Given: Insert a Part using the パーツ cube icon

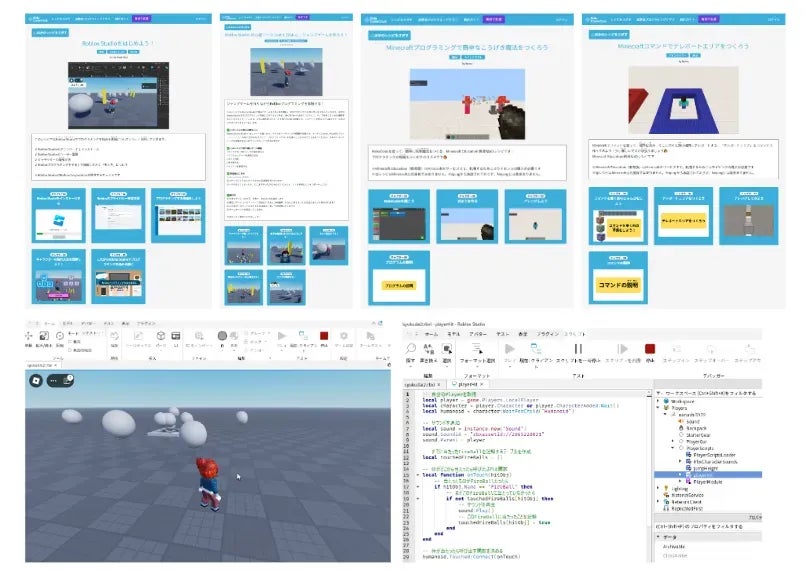Looking at the screenshot, I should 161,336.
